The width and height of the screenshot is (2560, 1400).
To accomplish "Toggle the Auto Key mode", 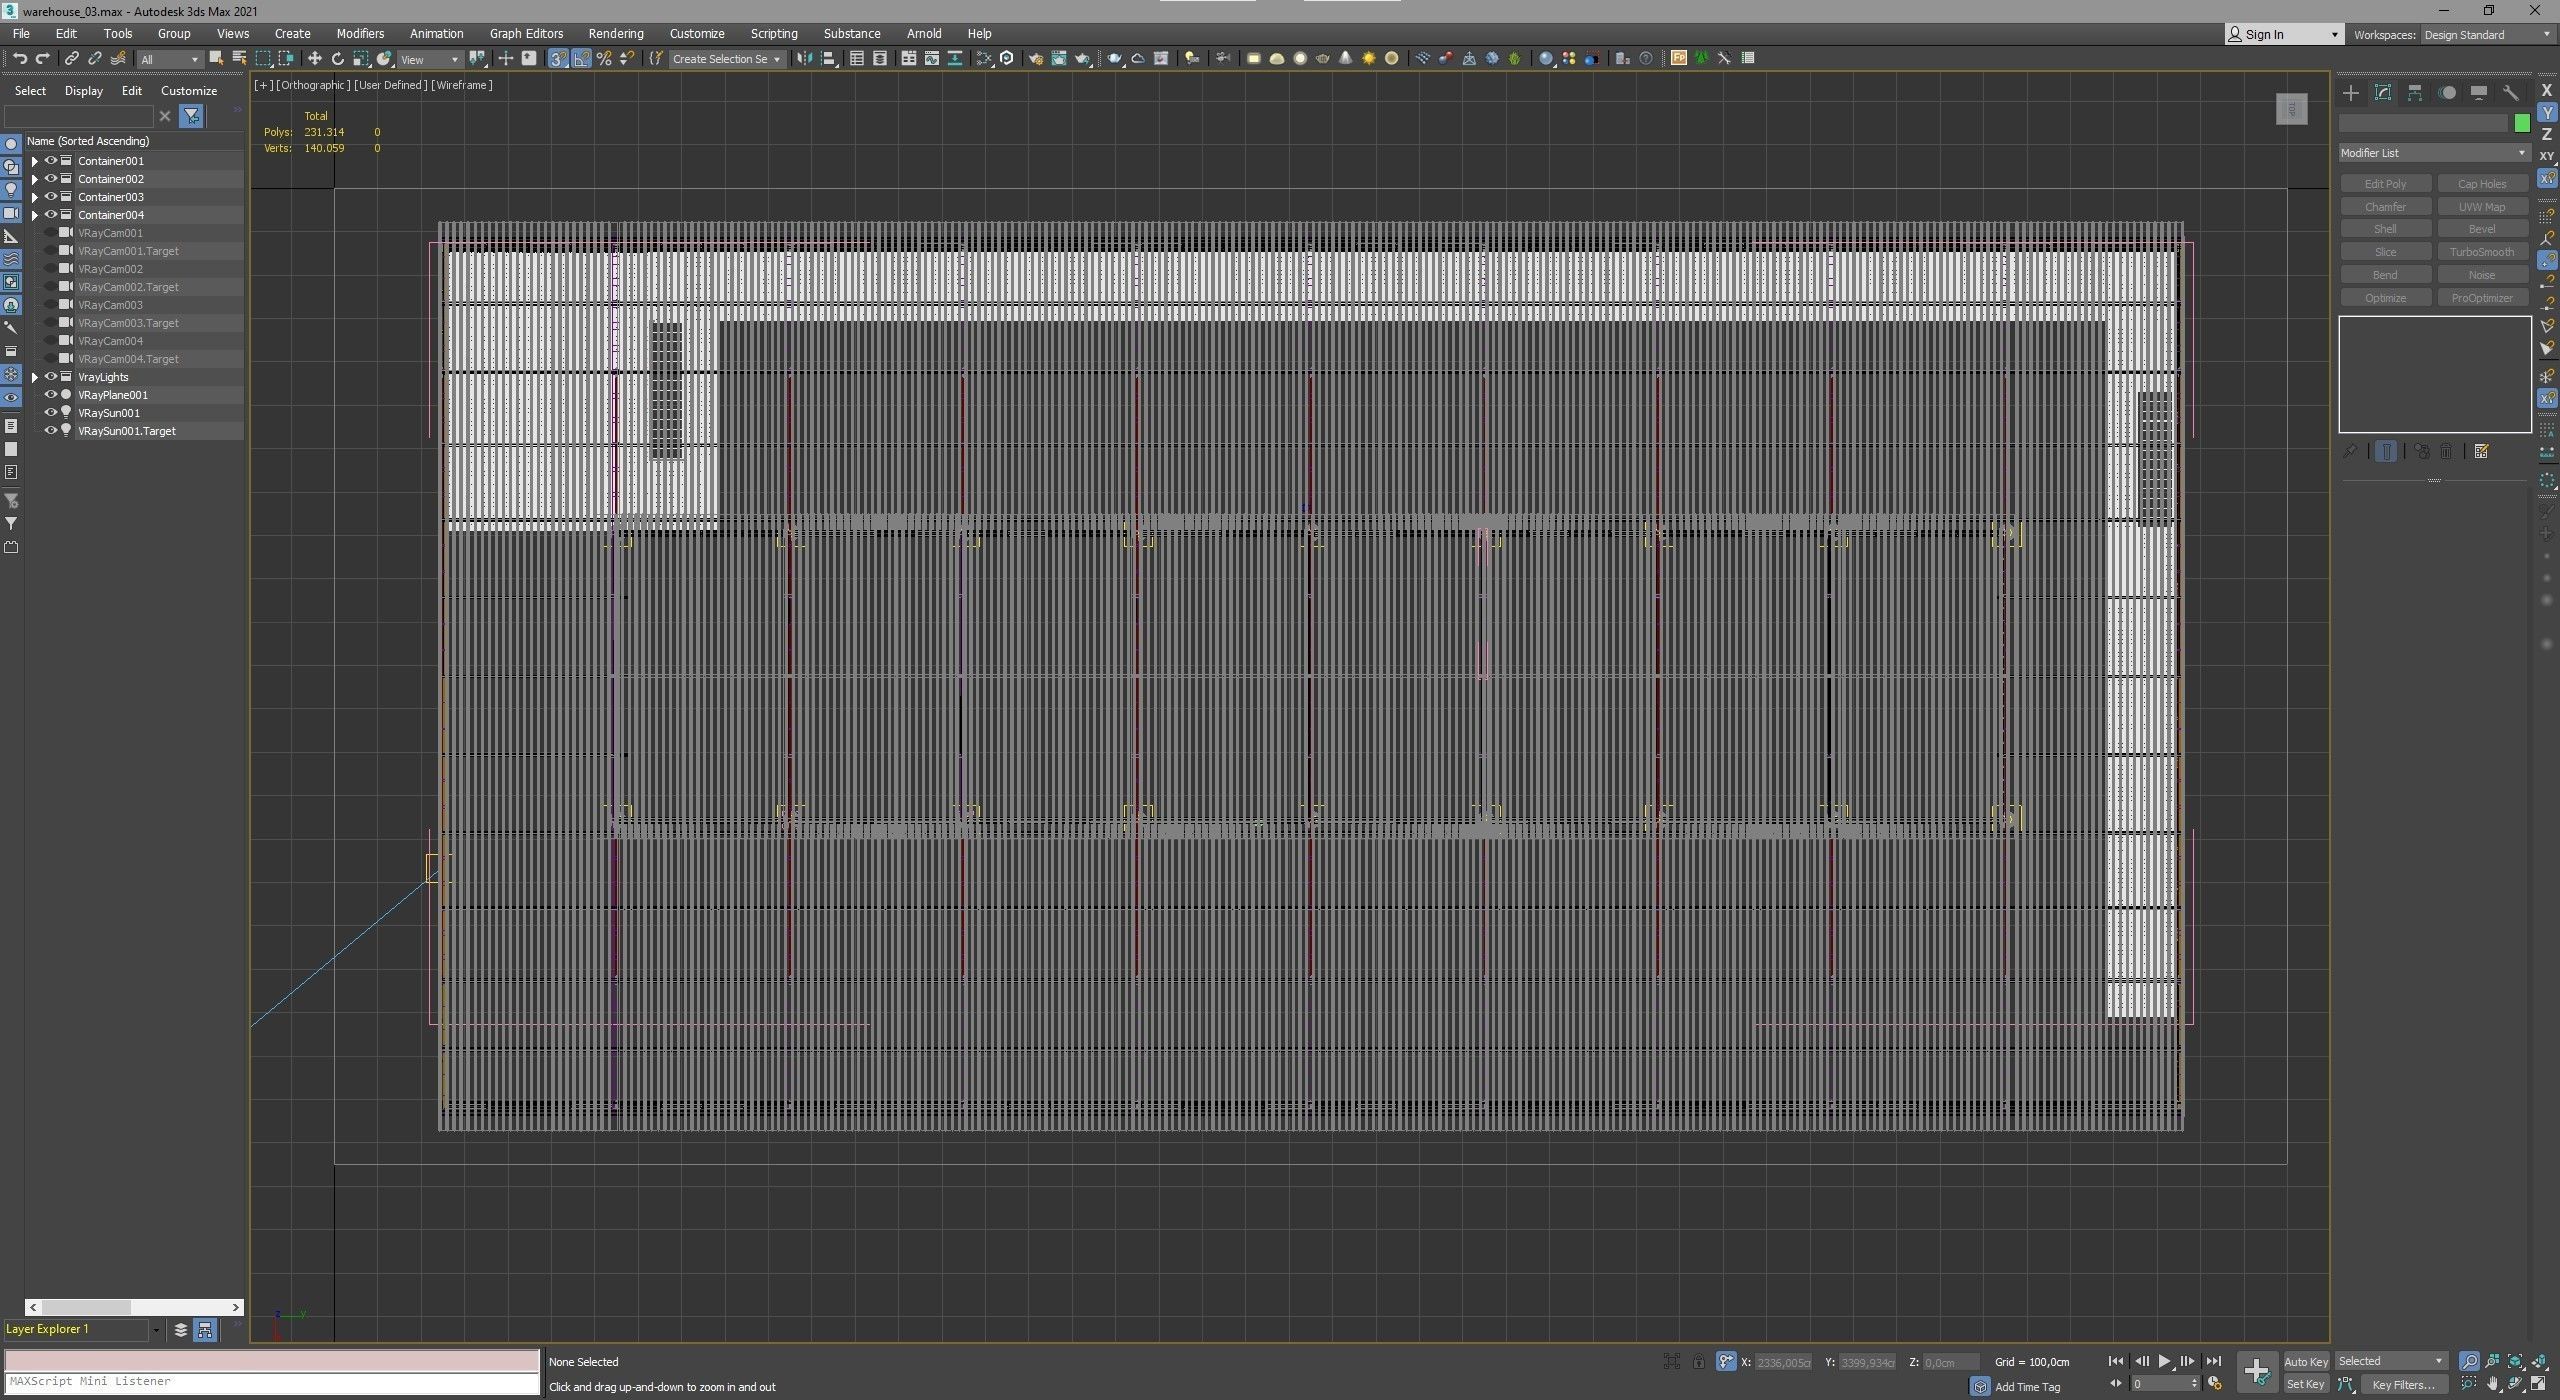I will pyautogui.click(x=2305, y=1361).
